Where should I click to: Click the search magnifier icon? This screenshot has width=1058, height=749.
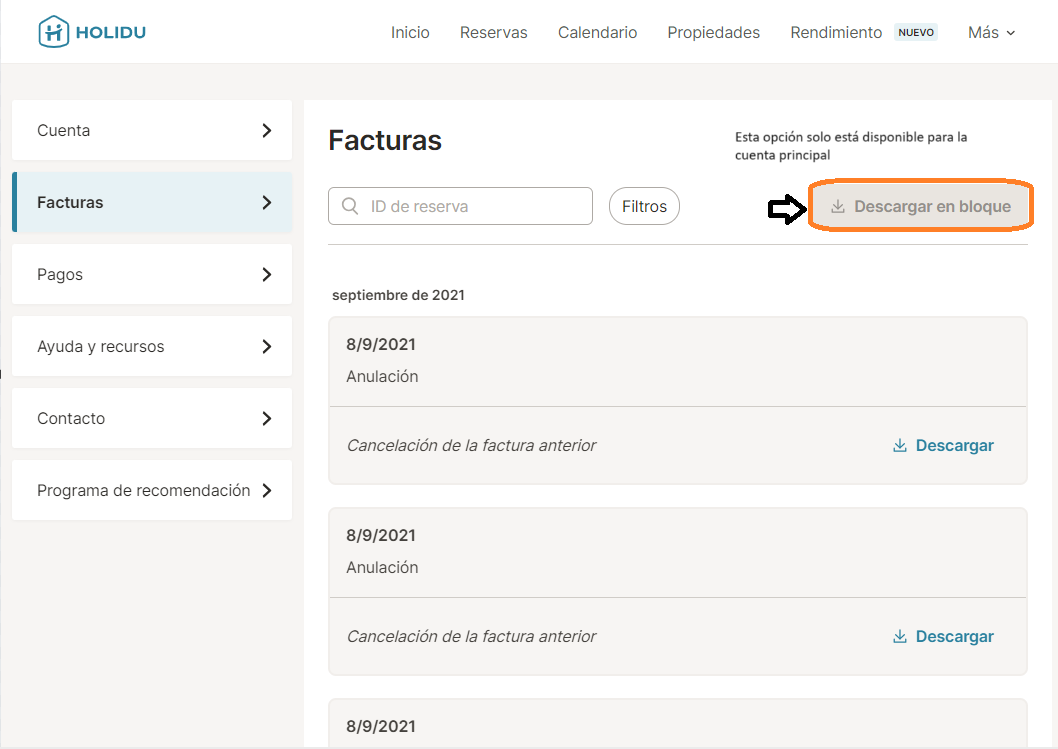(x=350, y=206)
